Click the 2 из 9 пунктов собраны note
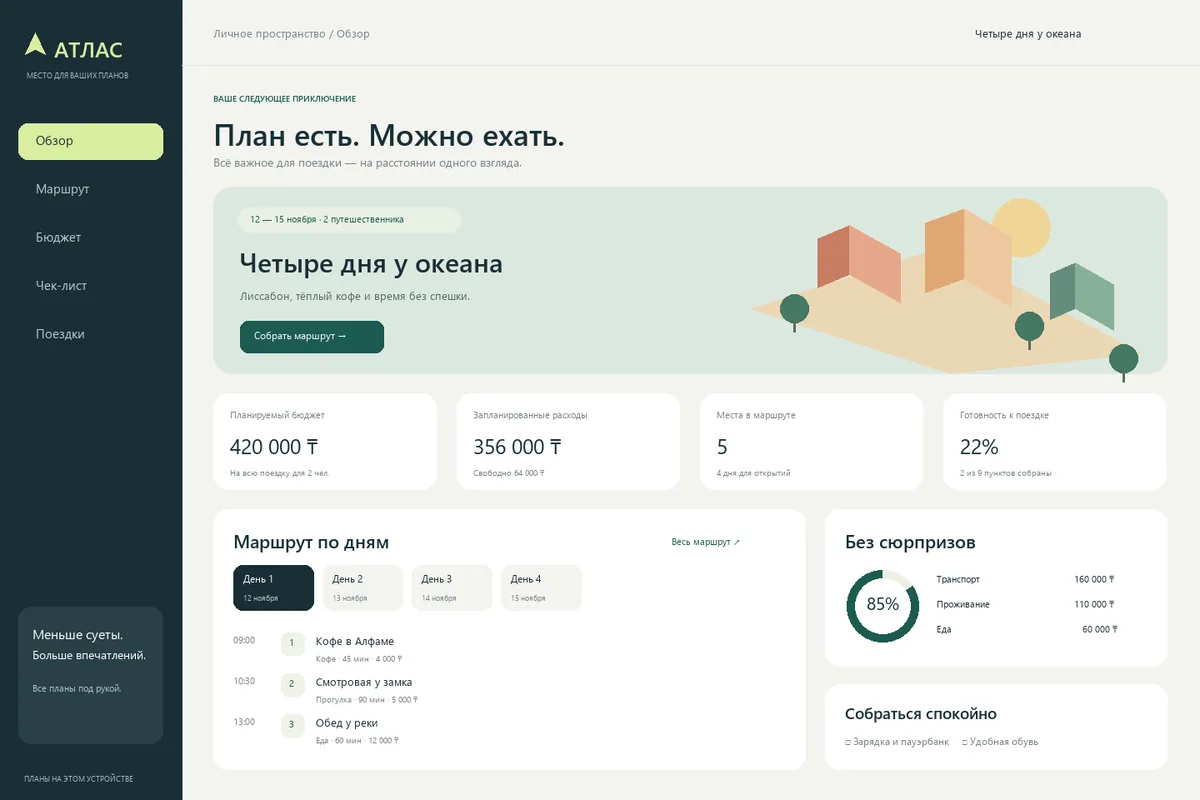1200x800 pixels. pos(1005,473)
